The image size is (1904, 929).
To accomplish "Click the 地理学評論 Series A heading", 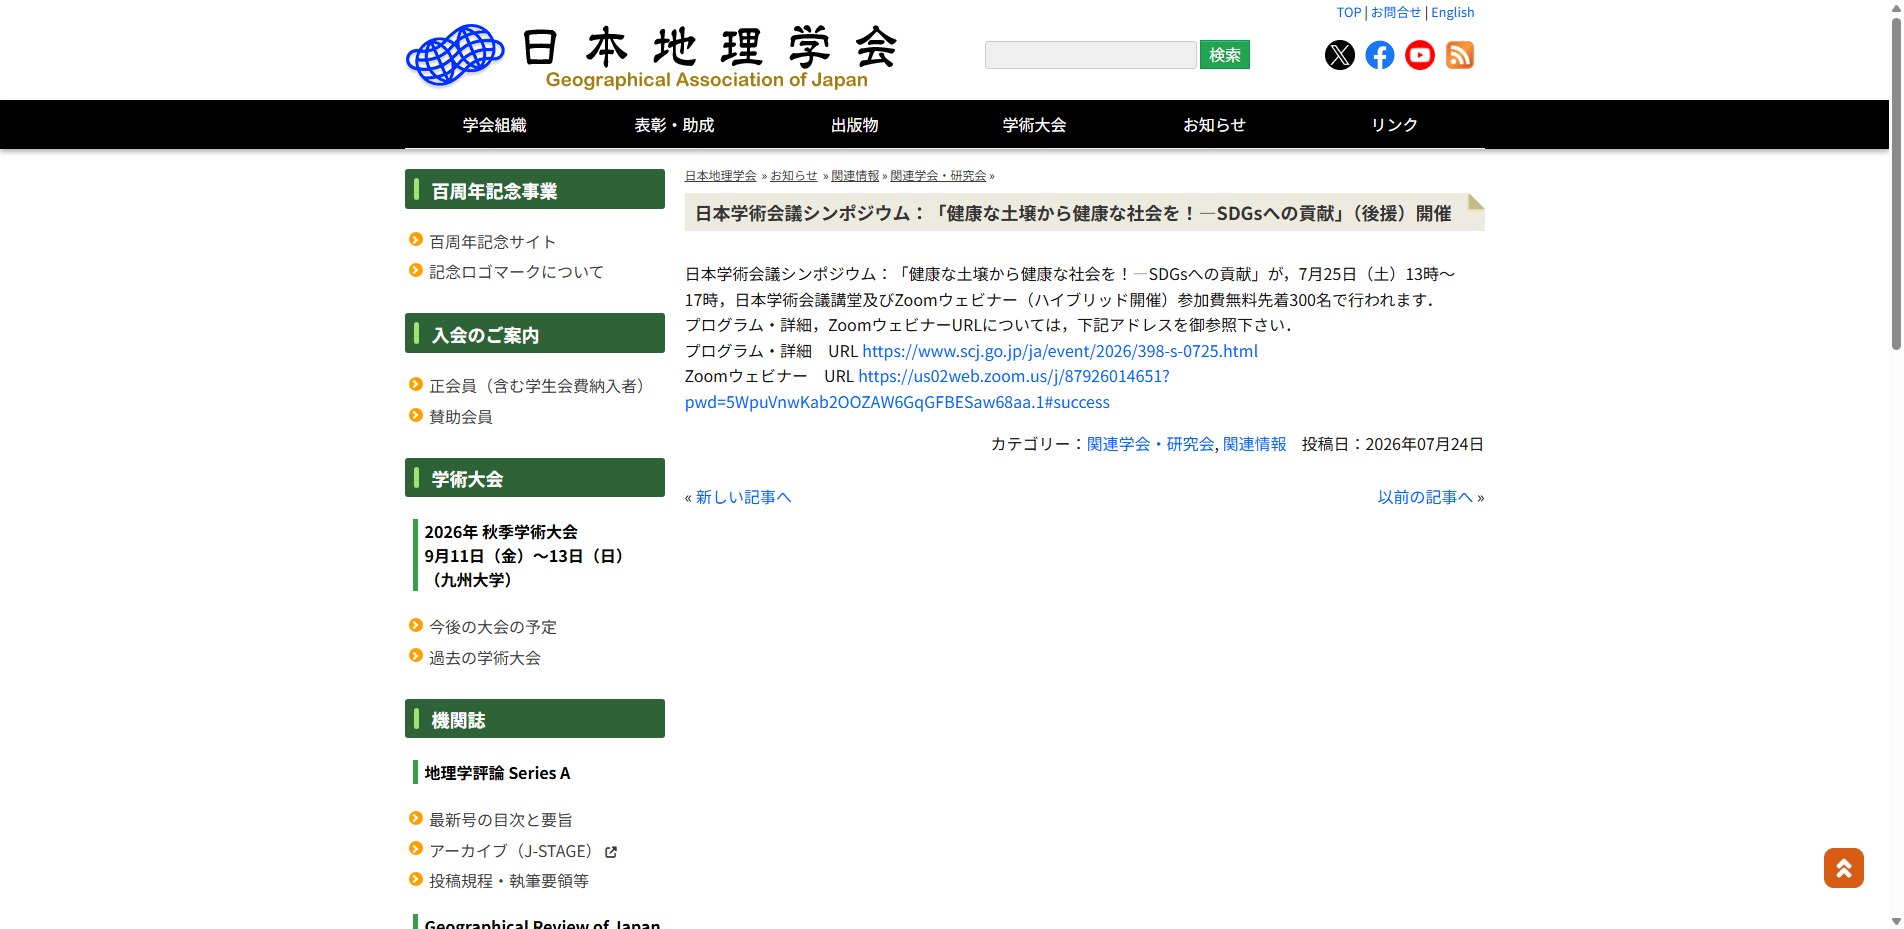I will point(497,773).
